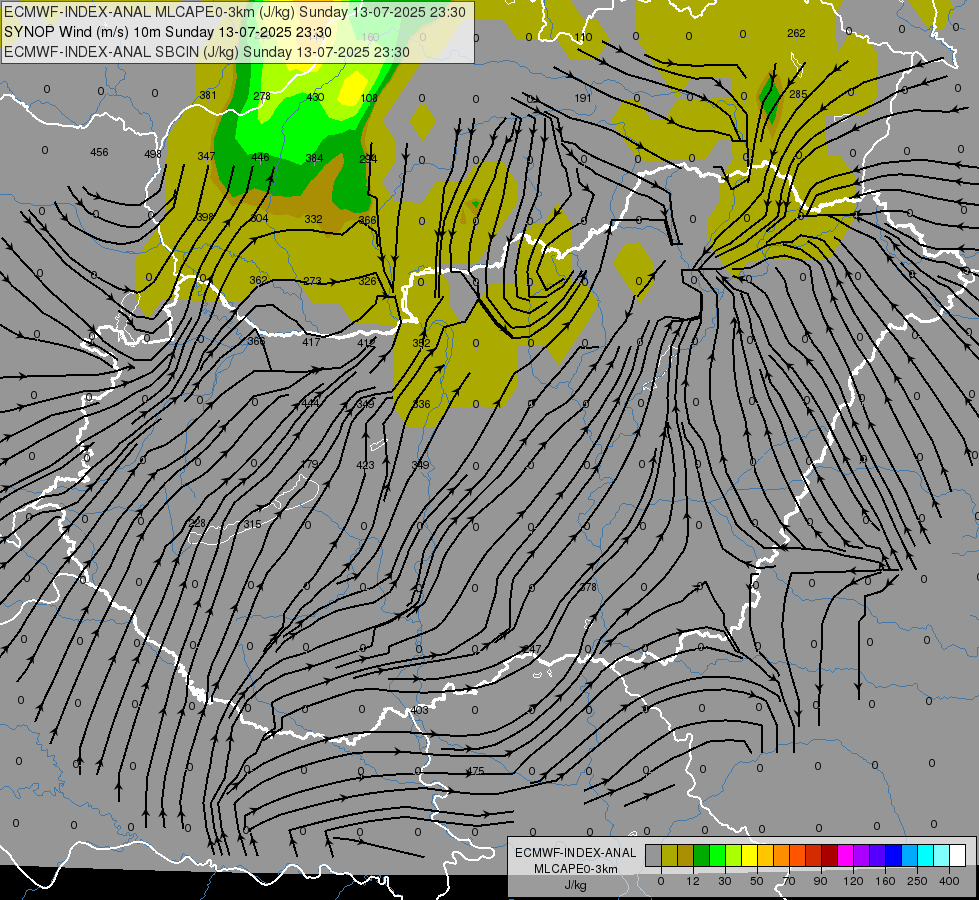
Task: Pick the lime yellow-green legend swatch
Action: (734, 856)
